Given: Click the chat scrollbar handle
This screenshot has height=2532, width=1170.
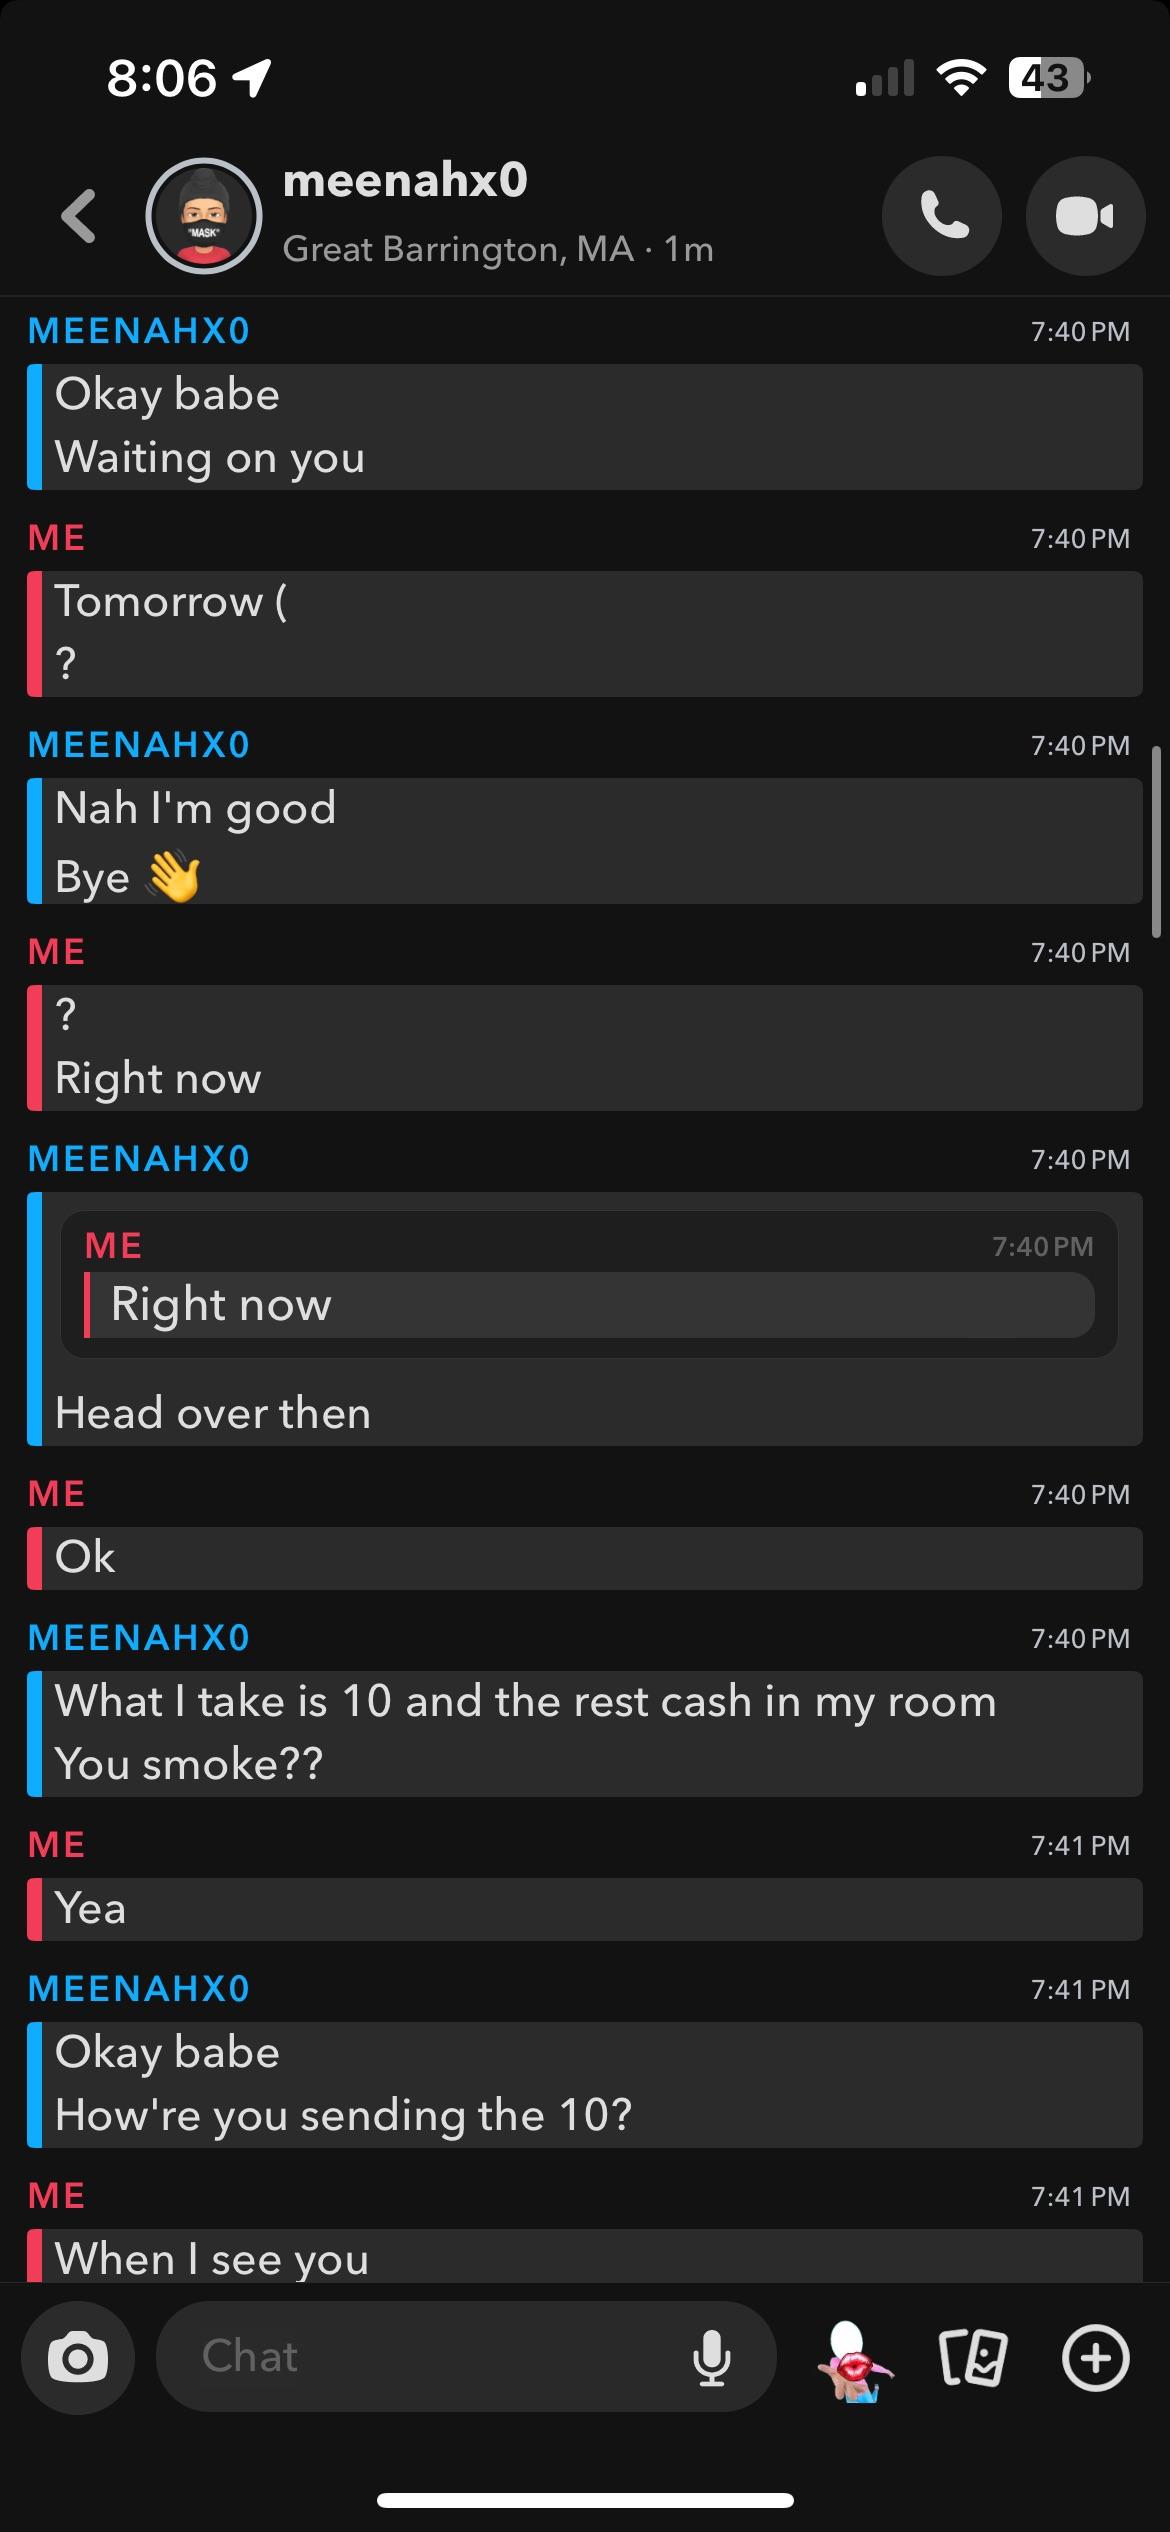Looking at the screenshot, I should coord(1156,841).
